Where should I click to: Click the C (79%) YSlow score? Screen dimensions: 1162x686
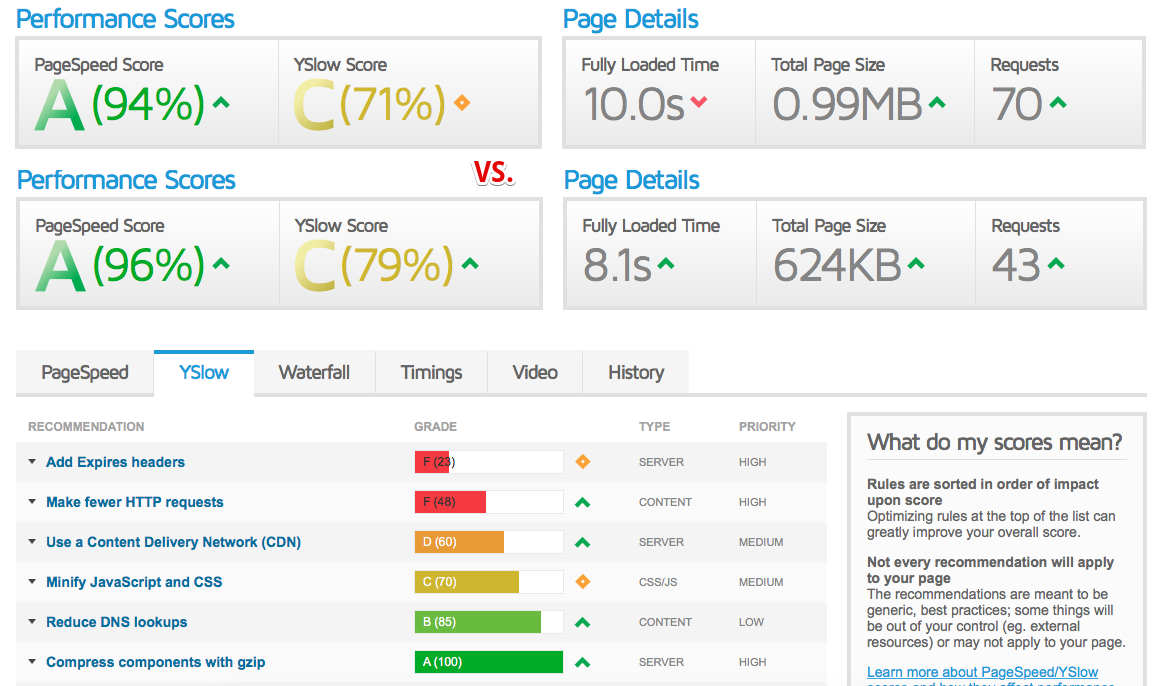(x=374, y=265)
